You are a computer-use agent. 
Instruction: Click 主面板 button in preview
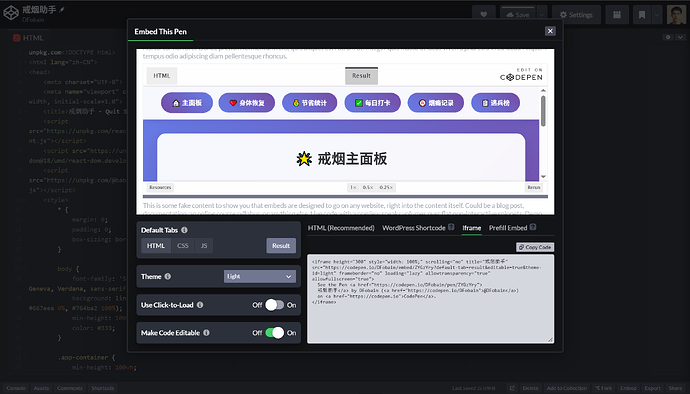coord(187,103)
